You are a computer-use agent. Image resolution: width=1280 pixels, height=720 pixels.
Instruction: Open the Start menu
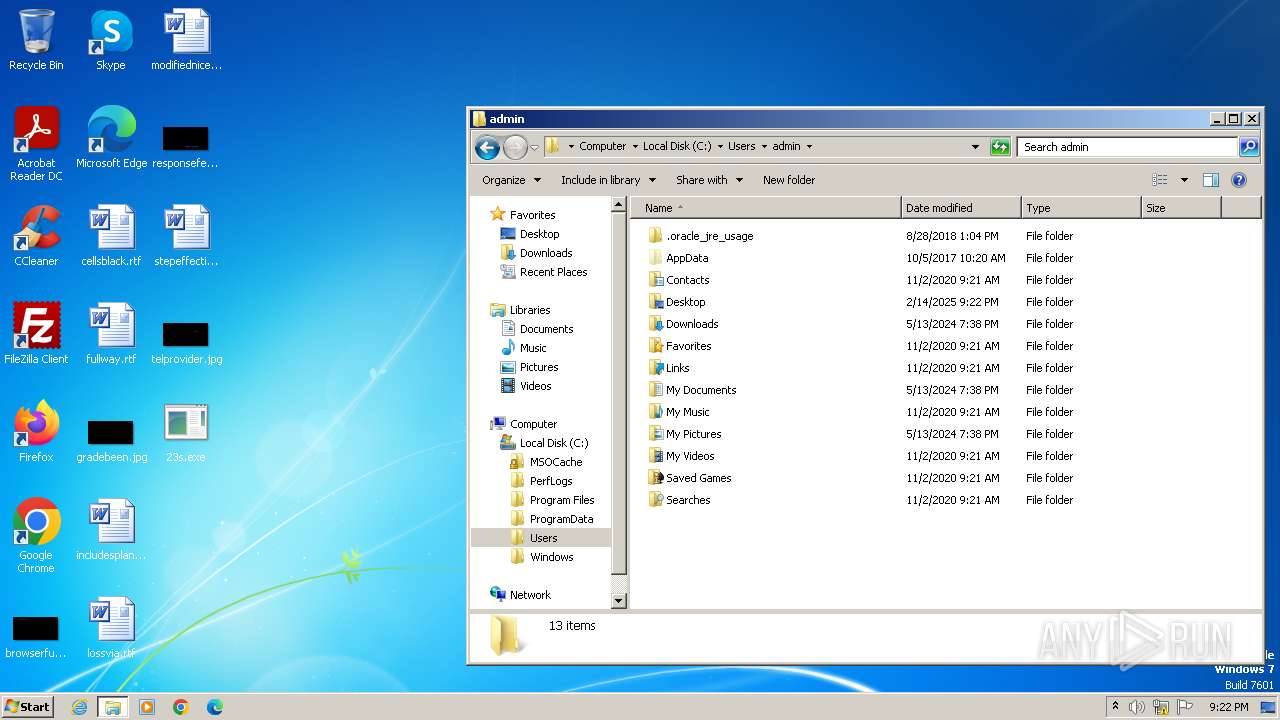pyautogui.click(x=28, y=706)
